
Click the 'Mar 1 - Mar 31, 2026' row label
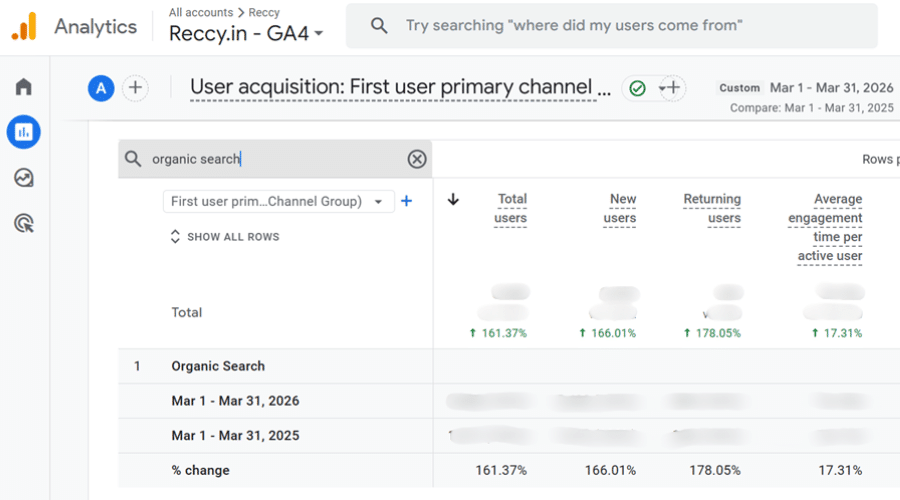[x=235, y=401]
